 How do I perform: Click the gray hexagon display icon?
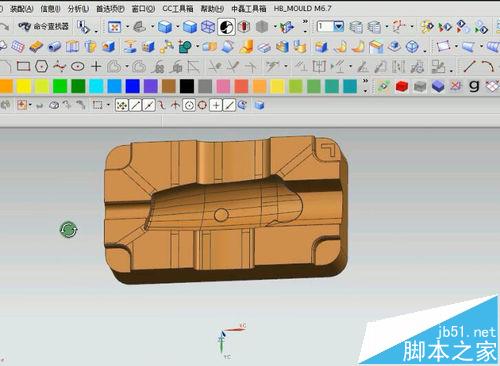click(x=262, y=27)
